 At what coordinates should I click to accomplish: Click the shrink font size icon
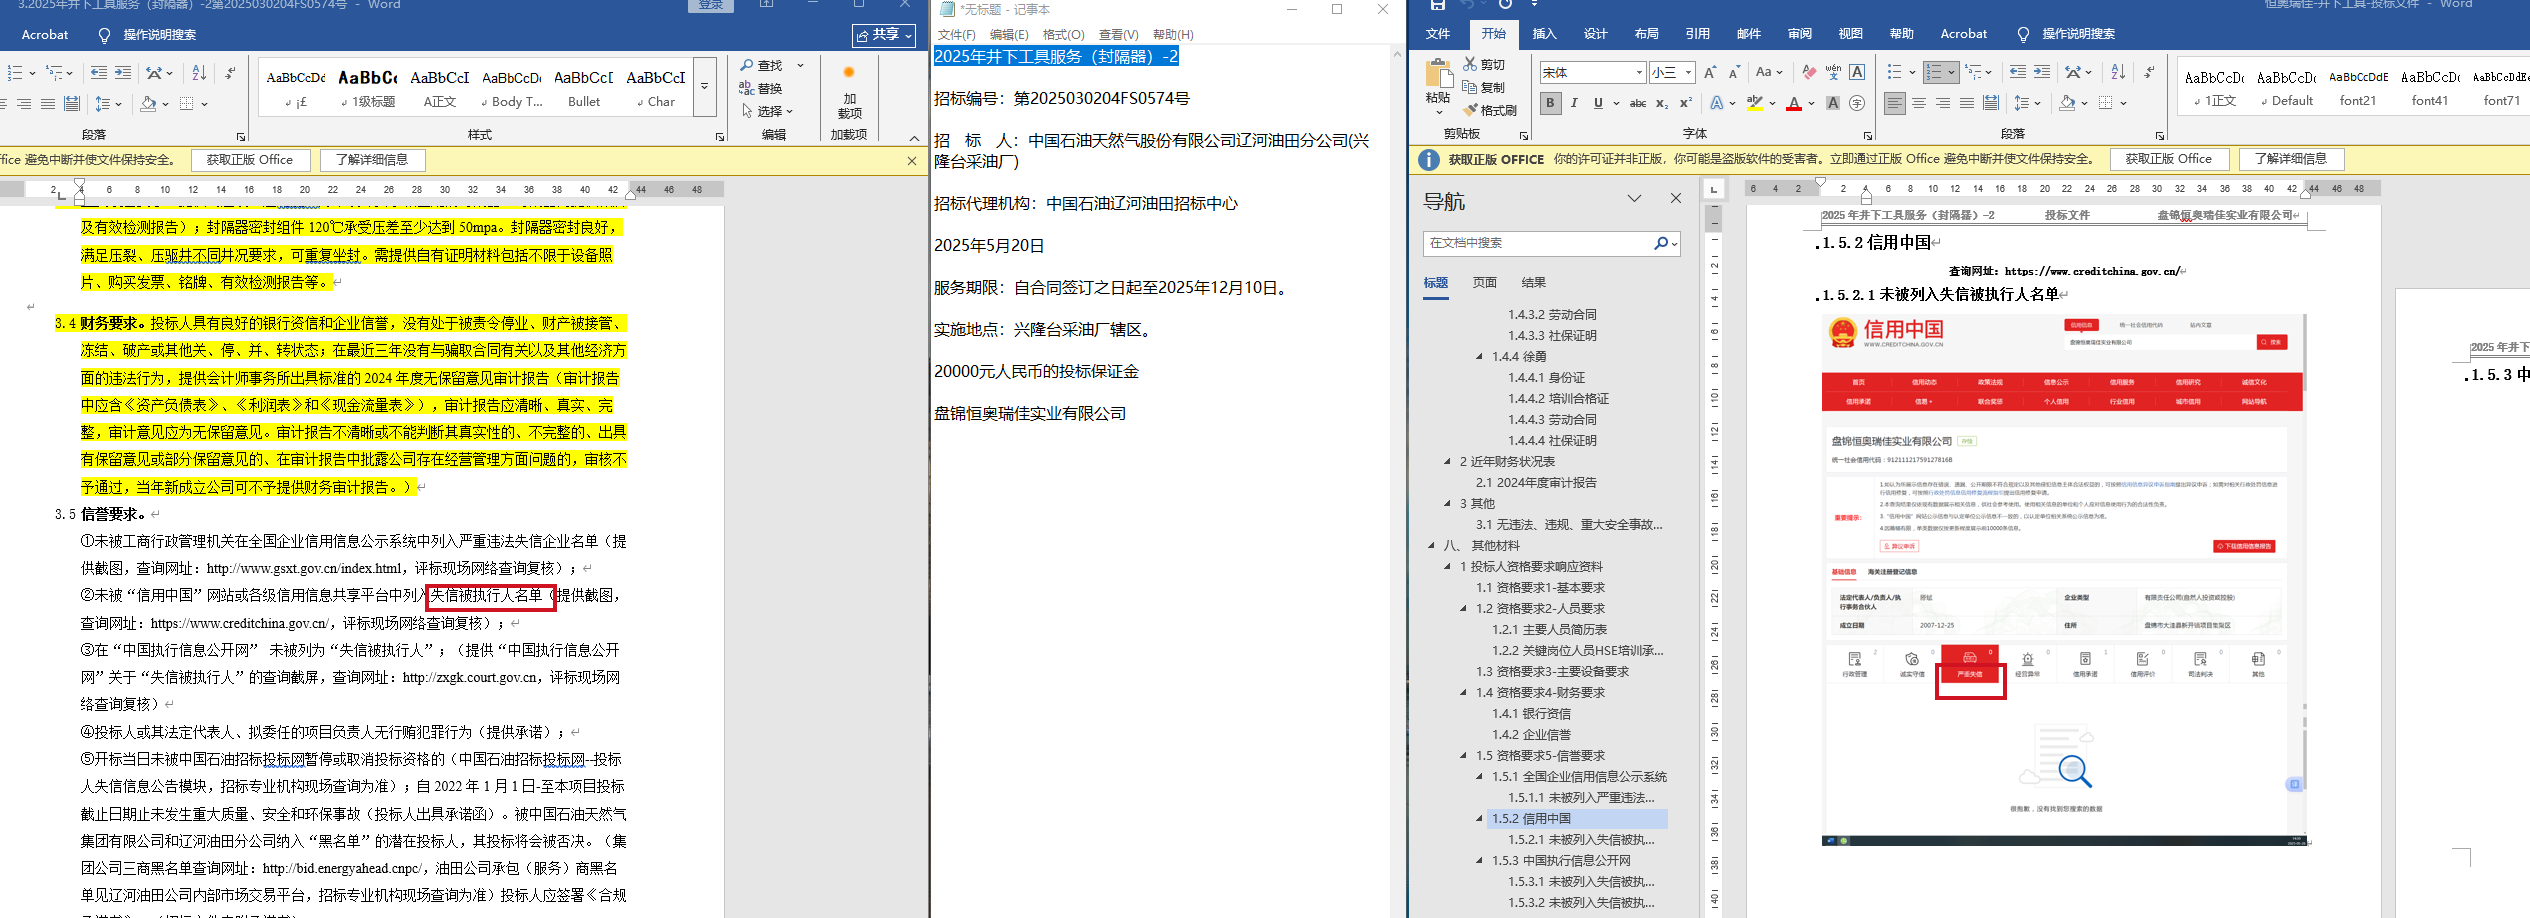tap(1734, 73)
